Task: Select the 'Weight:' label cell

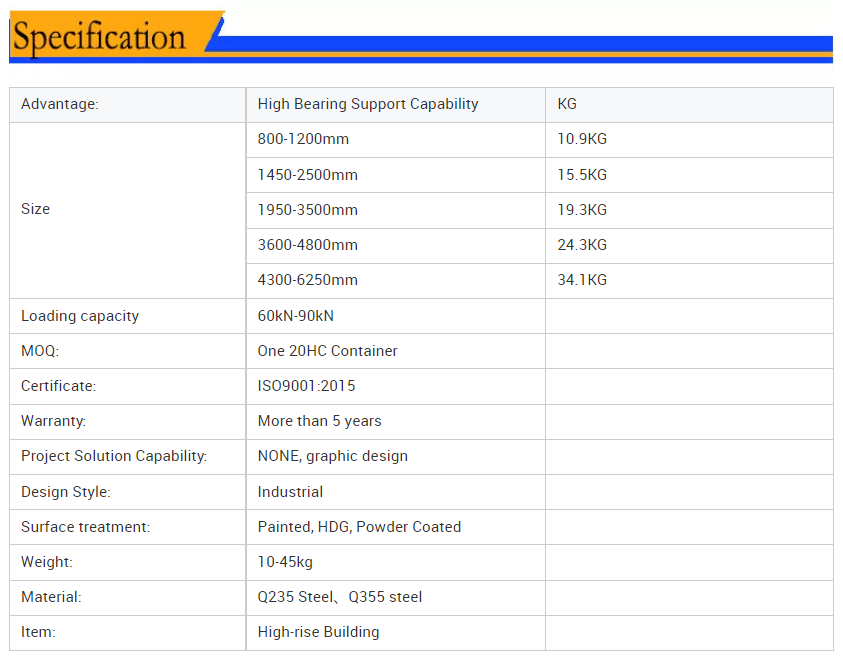Action: click(127, 562)
